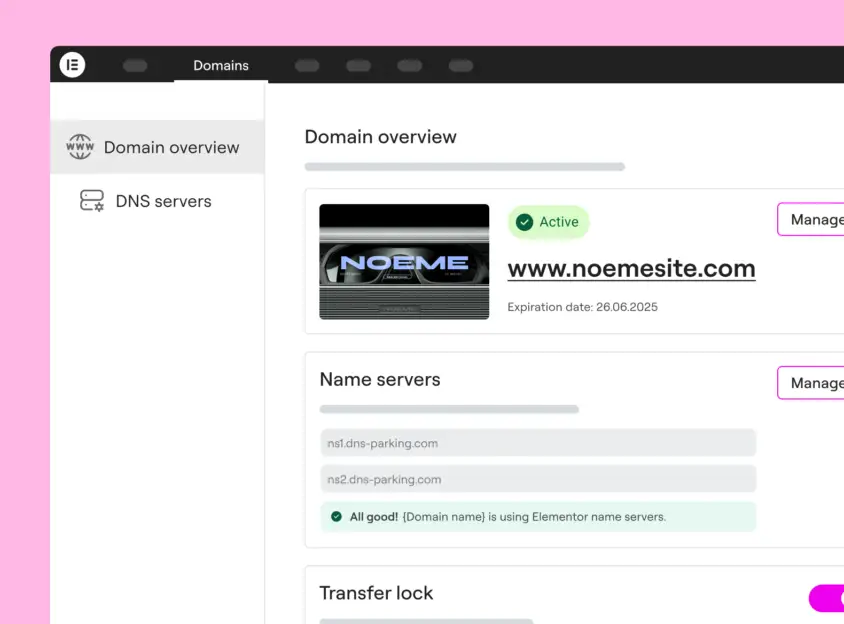Open the www.noemesite.com link
844x624 pixels.
pyautogui.click(x=631, y=268)
